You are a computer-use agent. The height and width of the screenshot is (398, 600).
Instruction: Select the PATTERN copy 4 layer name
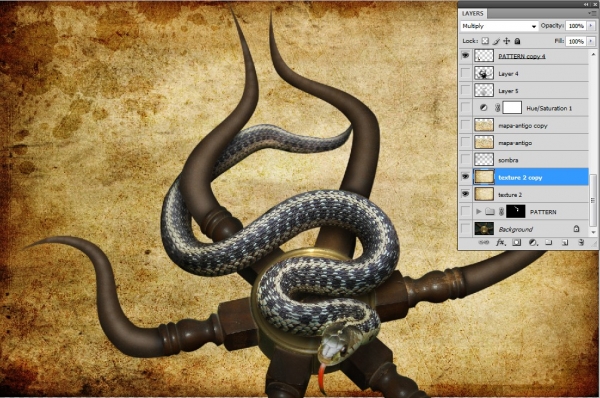pos(522,56)
